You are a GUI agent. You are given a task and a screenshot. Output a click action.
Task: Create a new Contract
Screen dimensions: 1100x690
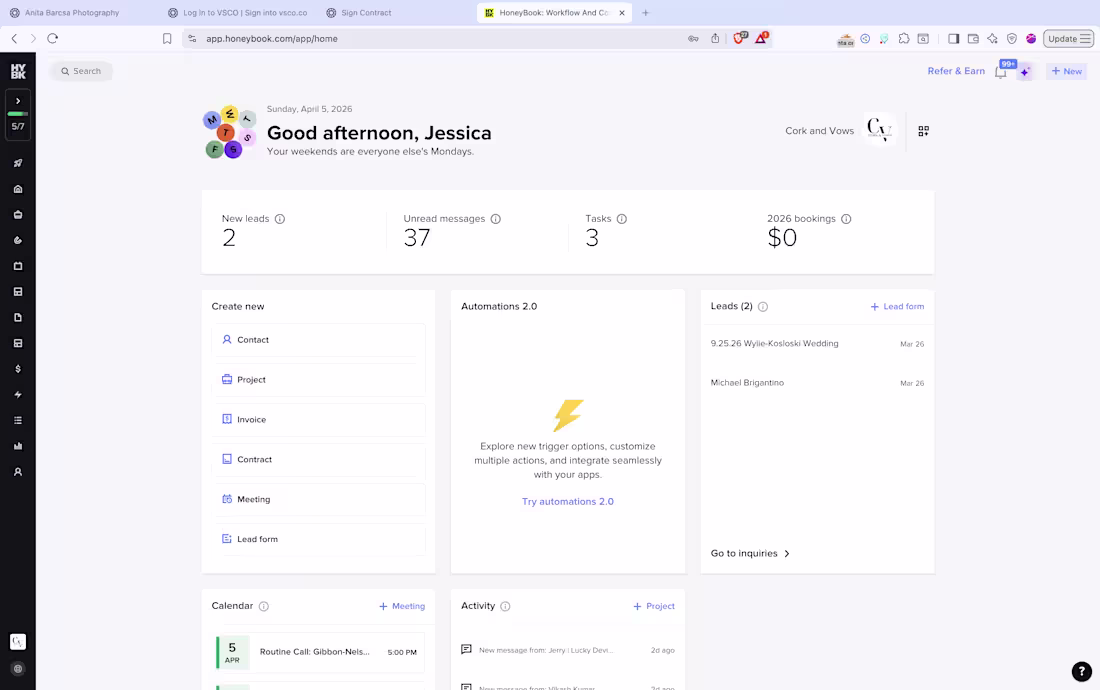click(318, 459)
